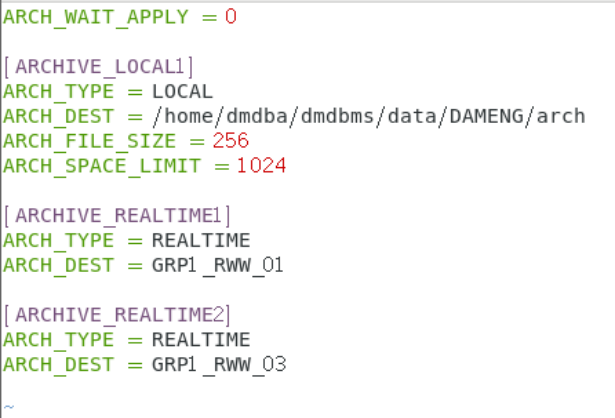Select the [ARCHIVE_REALTIME1] section header
This screenshot has height=418, width=615.
tap(117, 216)
